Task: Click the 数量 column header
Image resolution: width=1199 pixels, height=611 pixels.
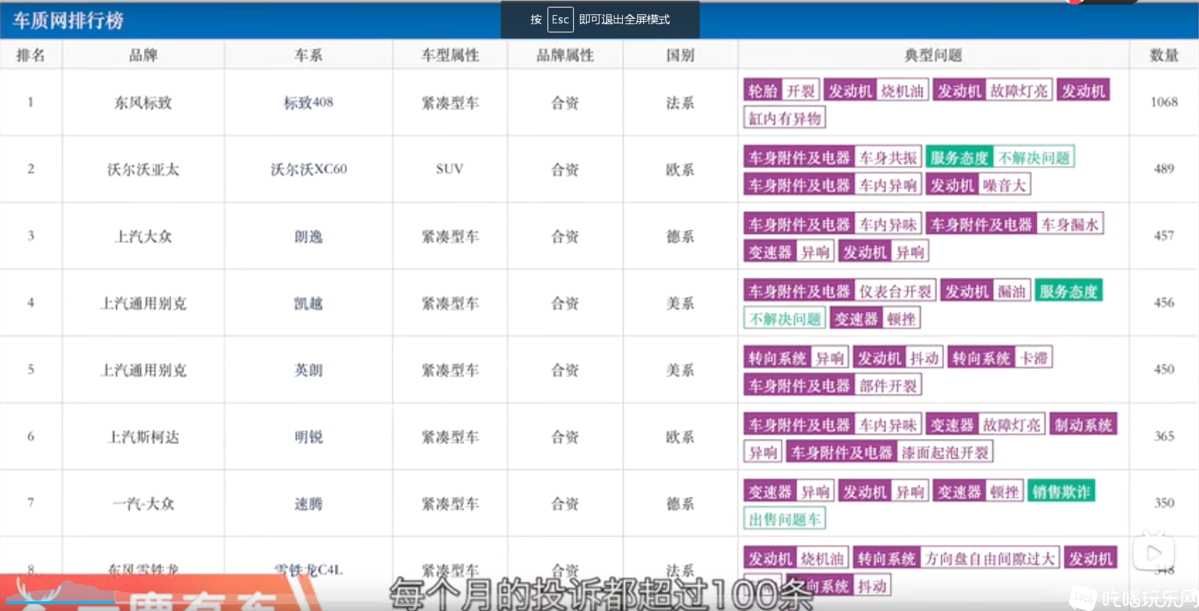Action: pos(1164,55)
